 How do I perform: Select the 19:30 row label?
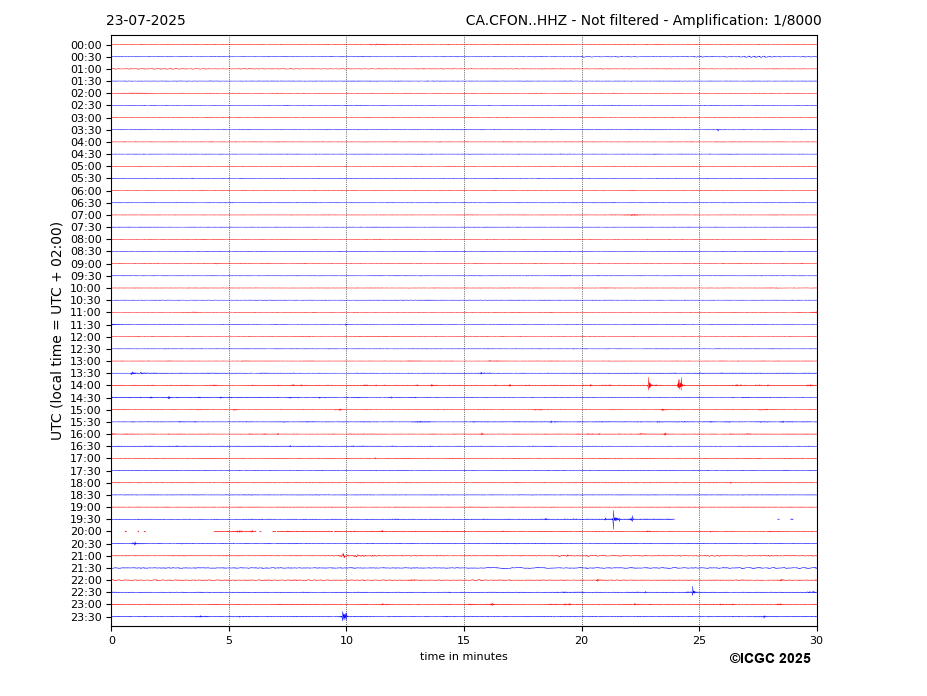86,520
